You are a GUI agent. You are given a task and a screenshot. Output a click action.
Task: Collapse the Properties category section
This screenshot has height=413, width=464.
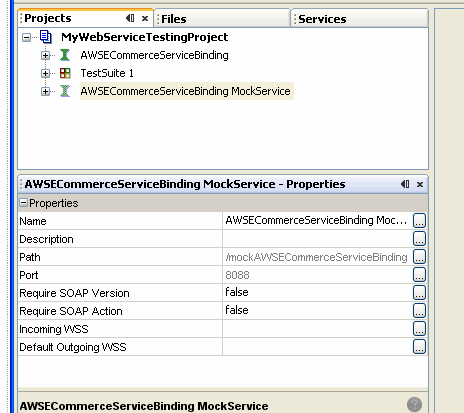click(x=23, y=203)
